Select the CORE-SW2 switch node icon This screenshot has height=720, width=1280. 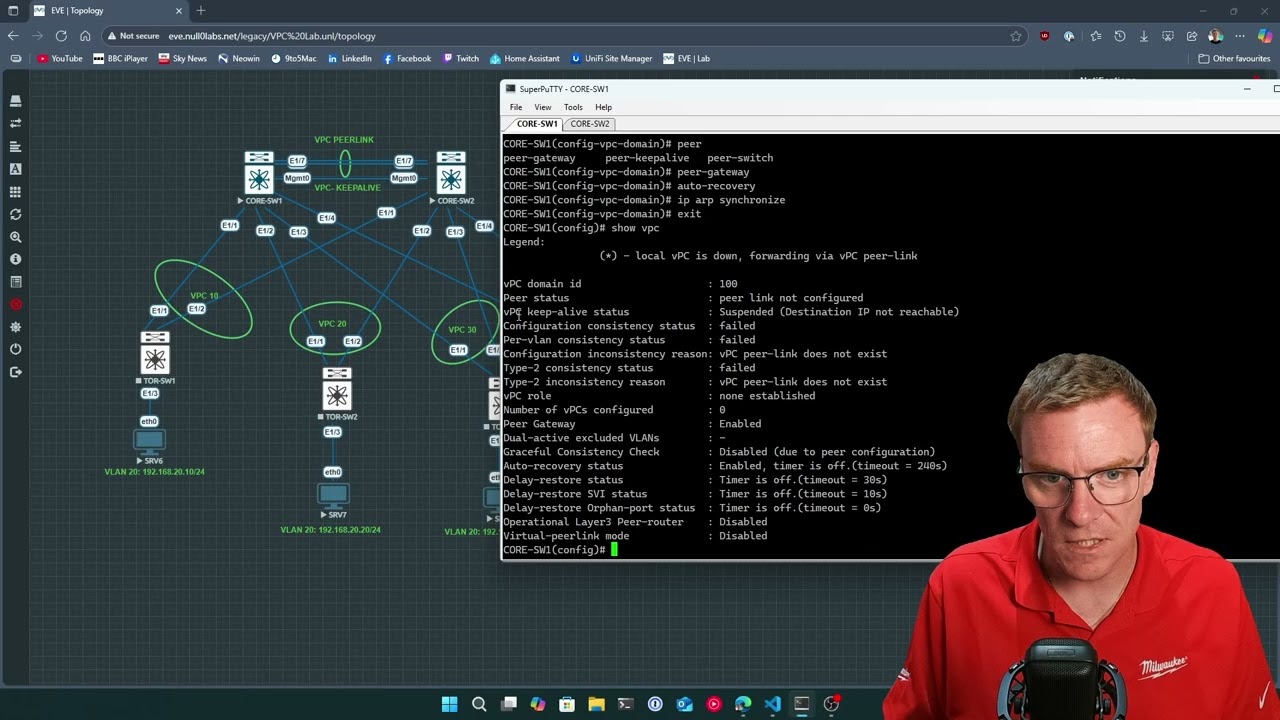[451, 173]
